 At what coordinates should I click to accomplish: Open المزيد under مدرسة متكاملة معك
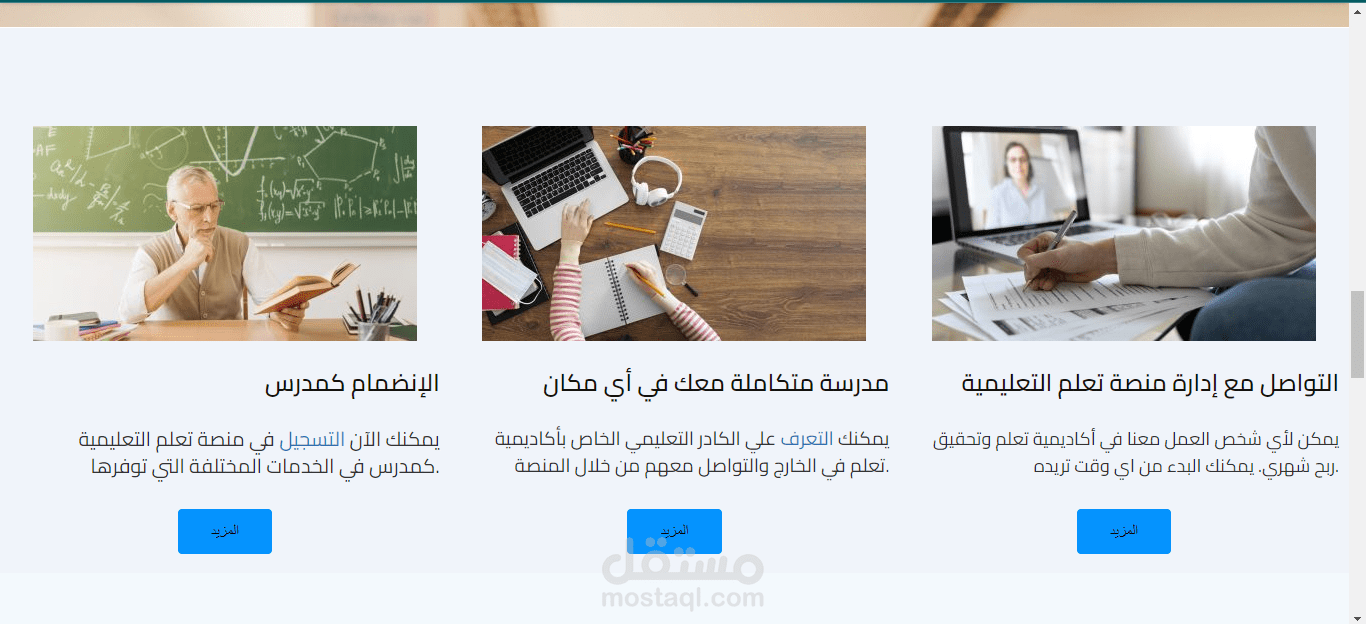click(x=674, y=531)
